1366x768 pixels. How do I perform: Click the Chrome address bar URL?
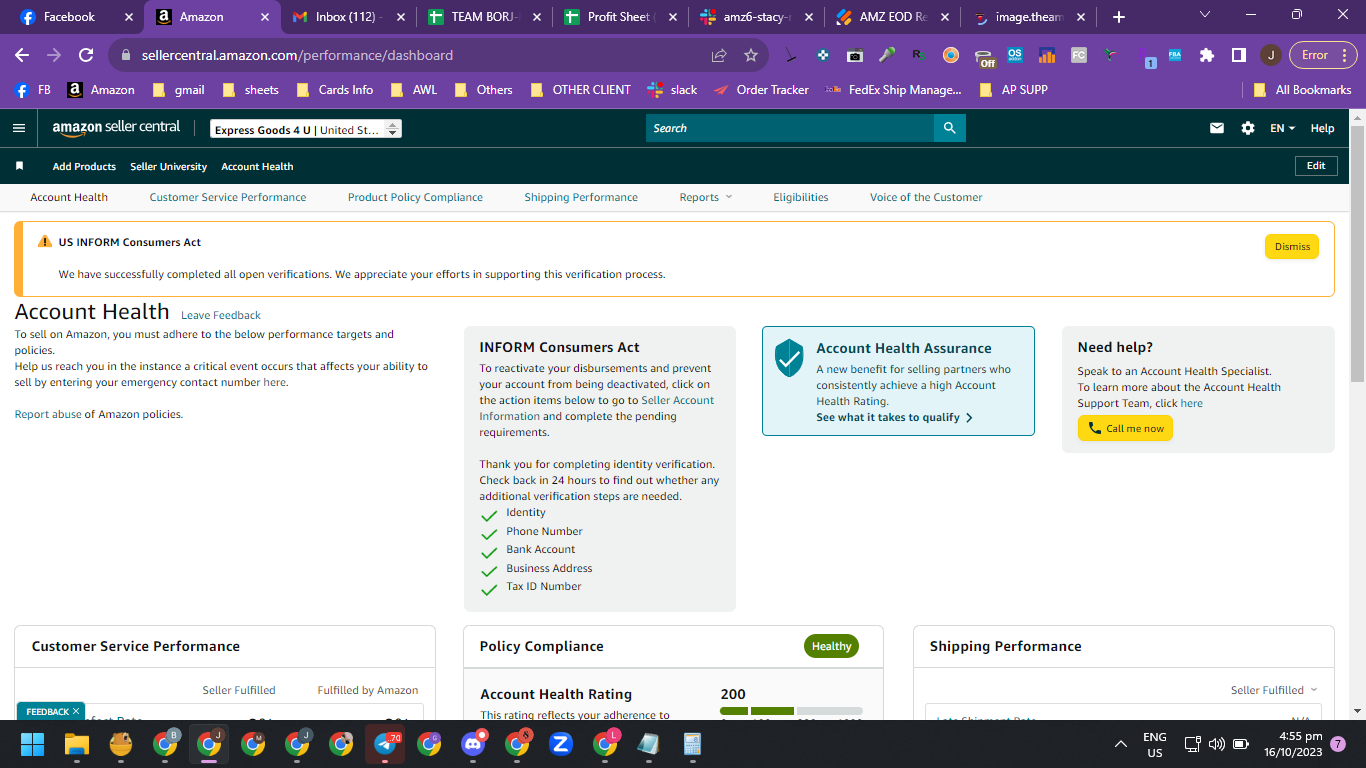[x=297, y=55]
